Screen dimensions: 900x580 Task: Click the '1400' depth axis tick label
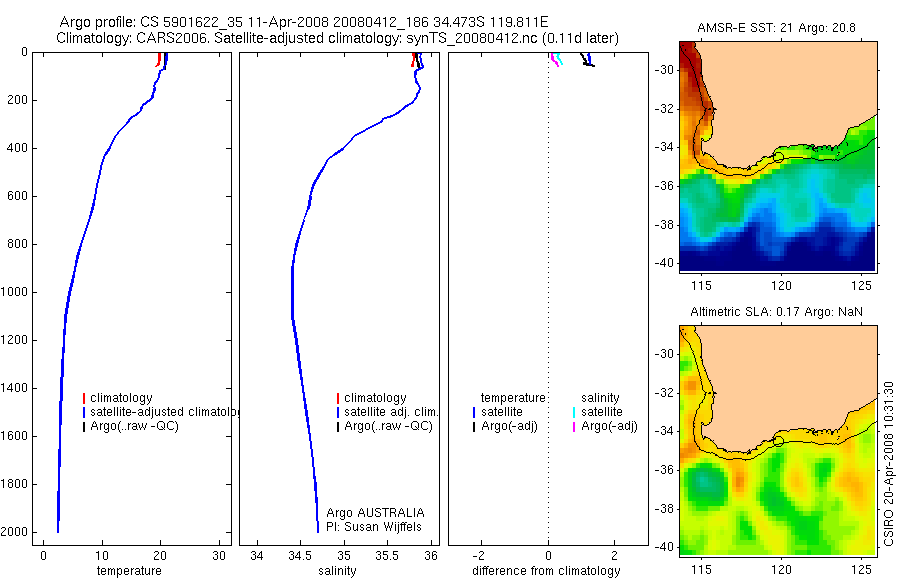point(14,388)
